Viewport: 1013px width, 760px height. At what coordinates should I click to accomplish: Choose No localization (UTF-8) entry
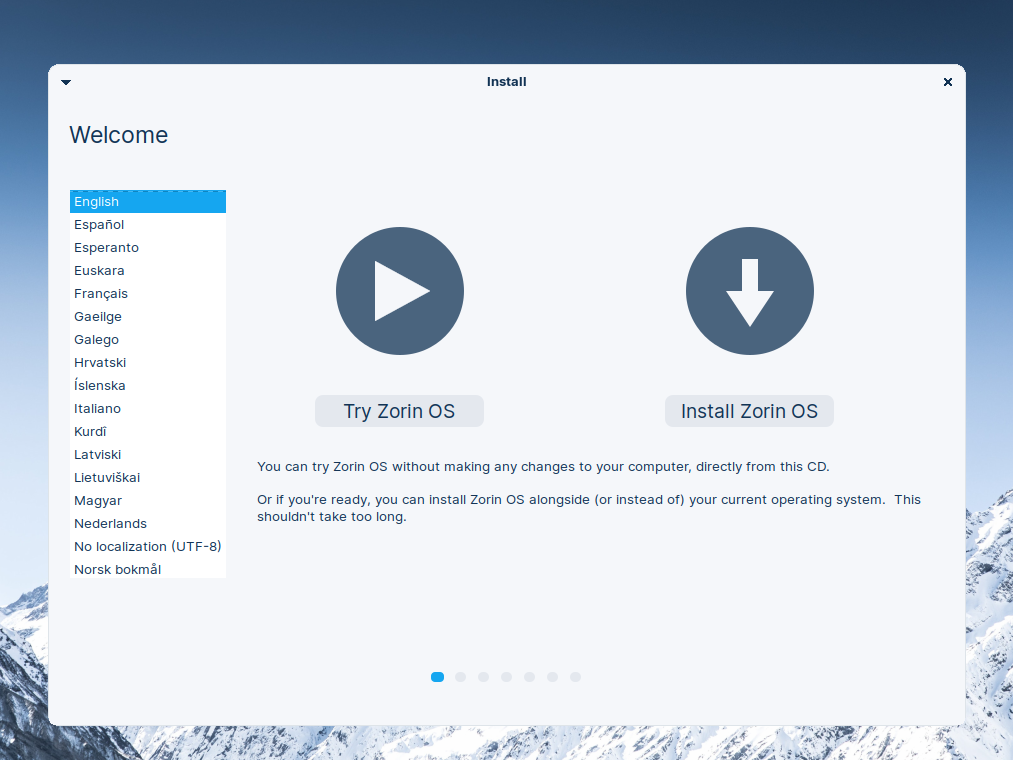click(148, 547)
